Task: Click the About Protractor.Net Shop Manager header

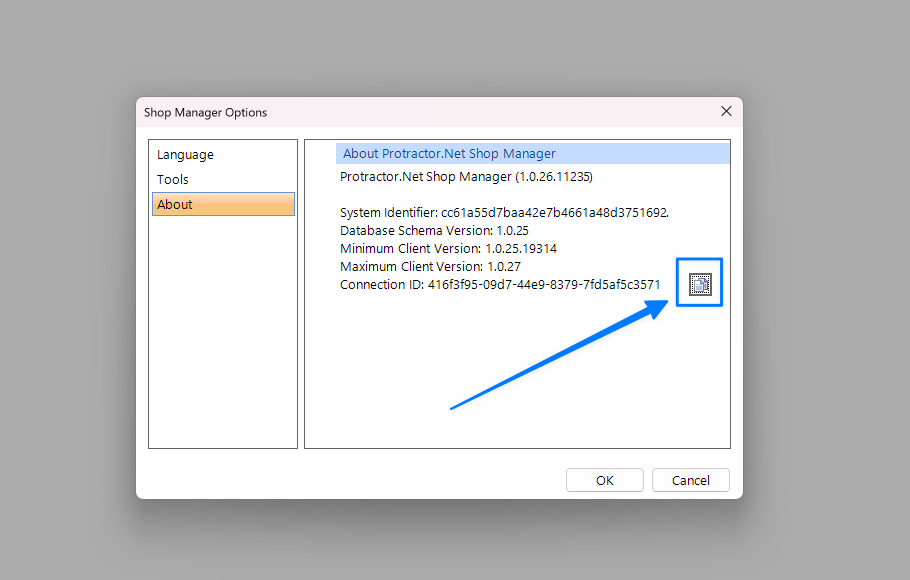Action: 449,154
